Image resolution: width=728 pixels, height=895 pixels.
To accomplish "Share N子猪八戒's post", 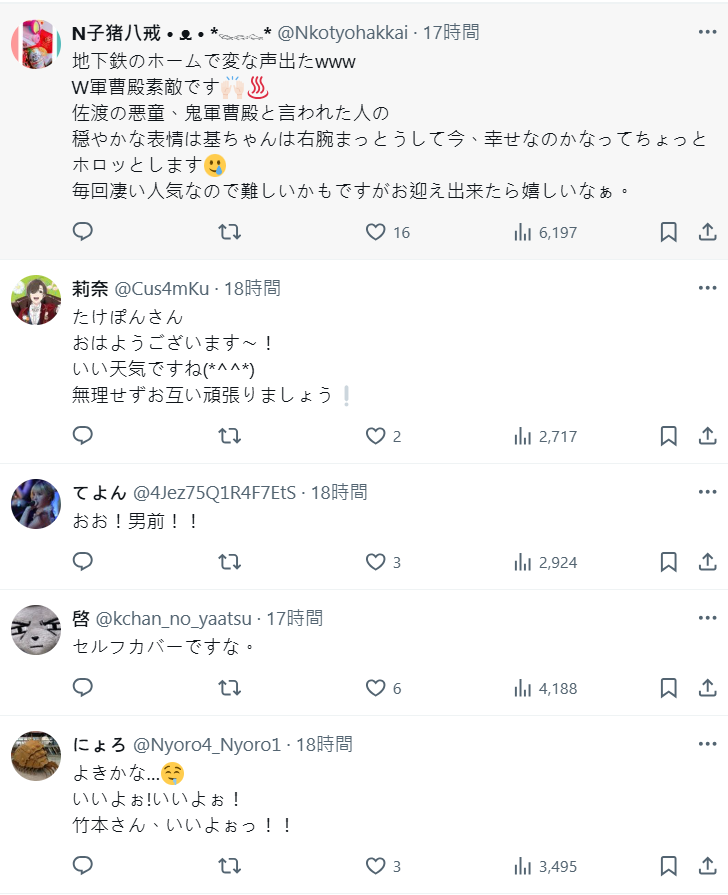I will pyautogui.click(x=706, y=232).
